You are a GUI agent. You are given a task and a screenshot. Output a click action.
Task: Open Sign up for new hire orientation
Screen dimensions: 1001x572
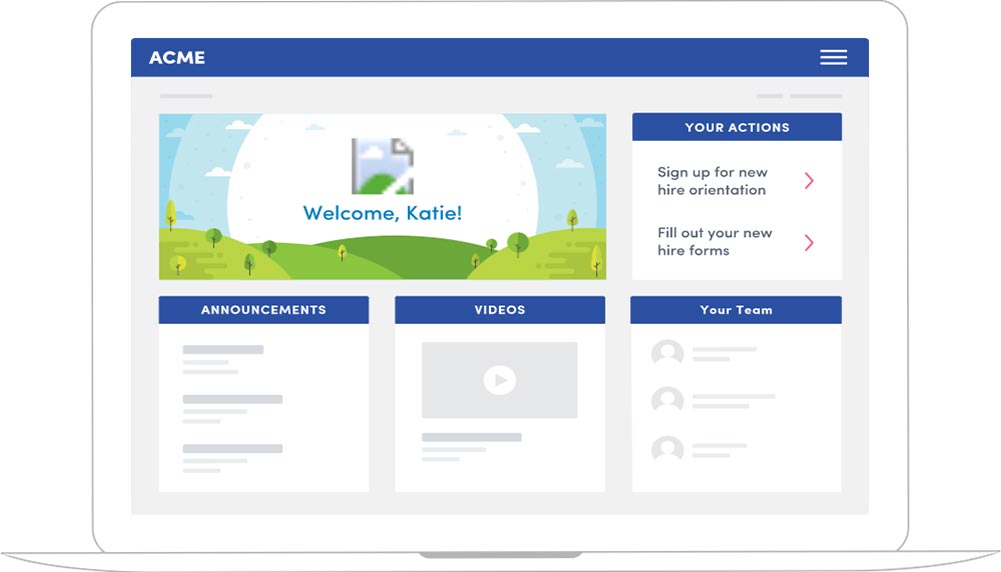(x=712, y=181)
